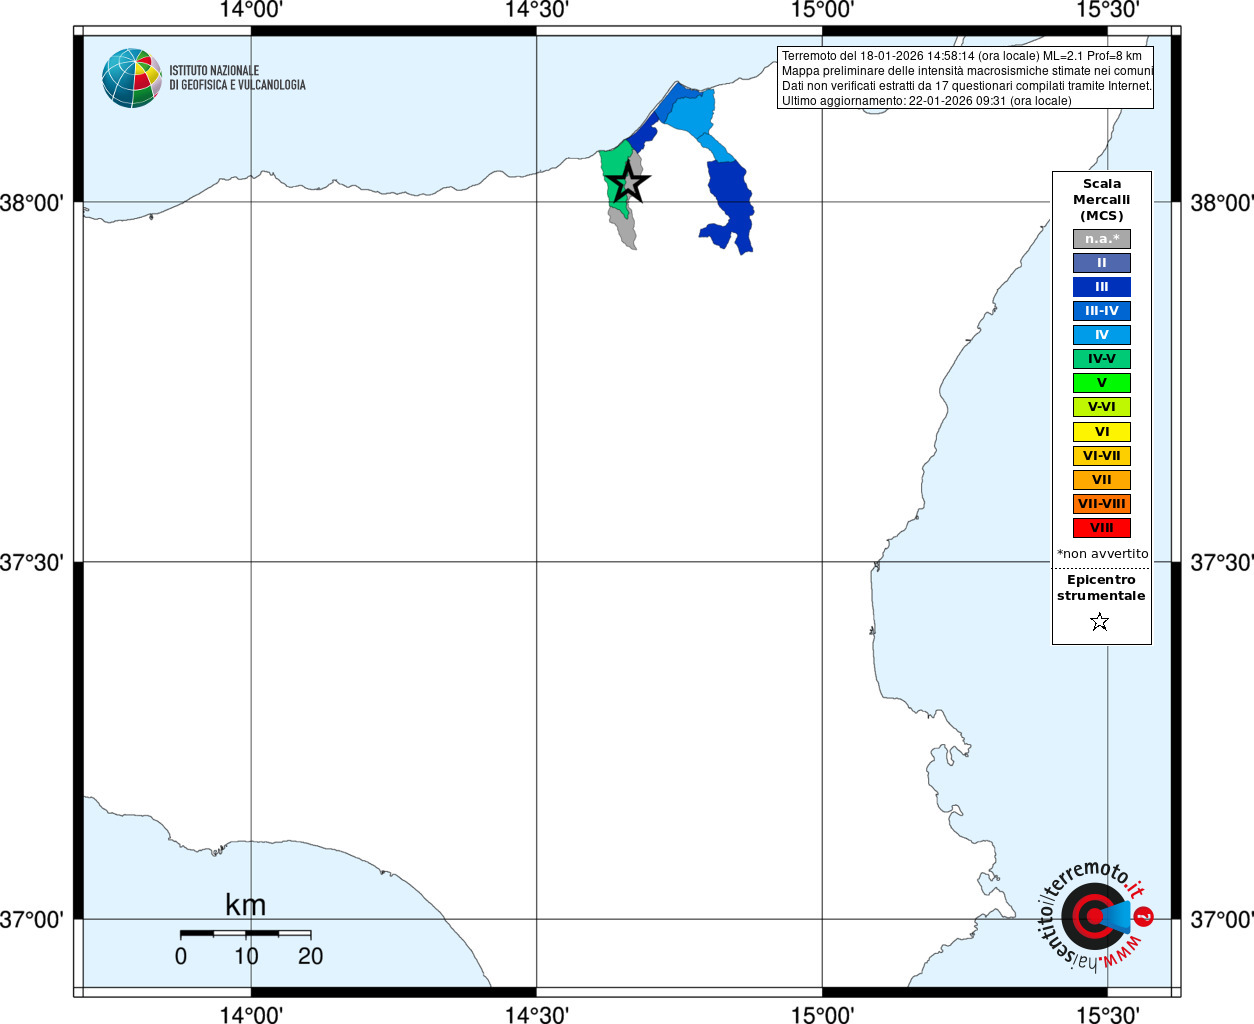Image resolution: width=1254 pixels, height=1024 pixels.
Task: Click the earthquake info text box
Action: [965, 78]
